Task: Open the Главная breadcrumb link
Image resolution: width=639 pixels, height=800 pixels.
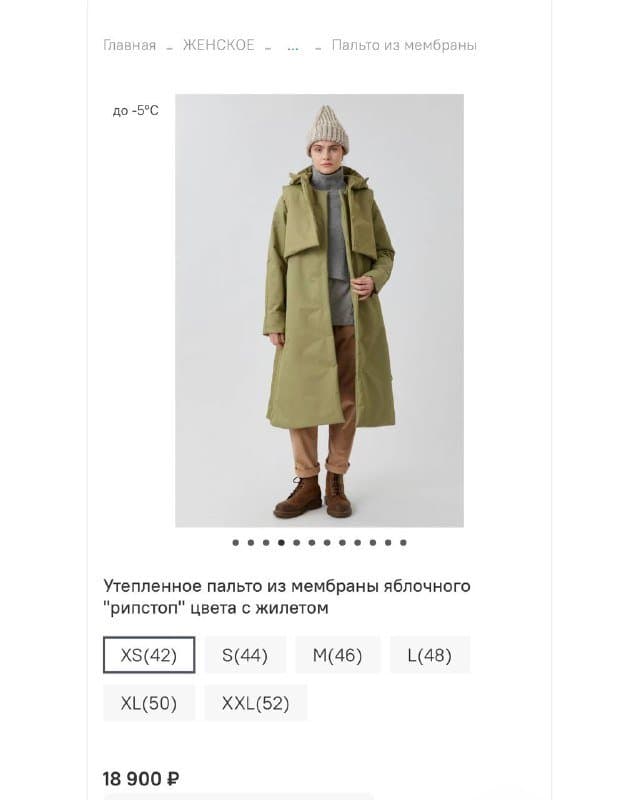Action: tap(130, 45)
